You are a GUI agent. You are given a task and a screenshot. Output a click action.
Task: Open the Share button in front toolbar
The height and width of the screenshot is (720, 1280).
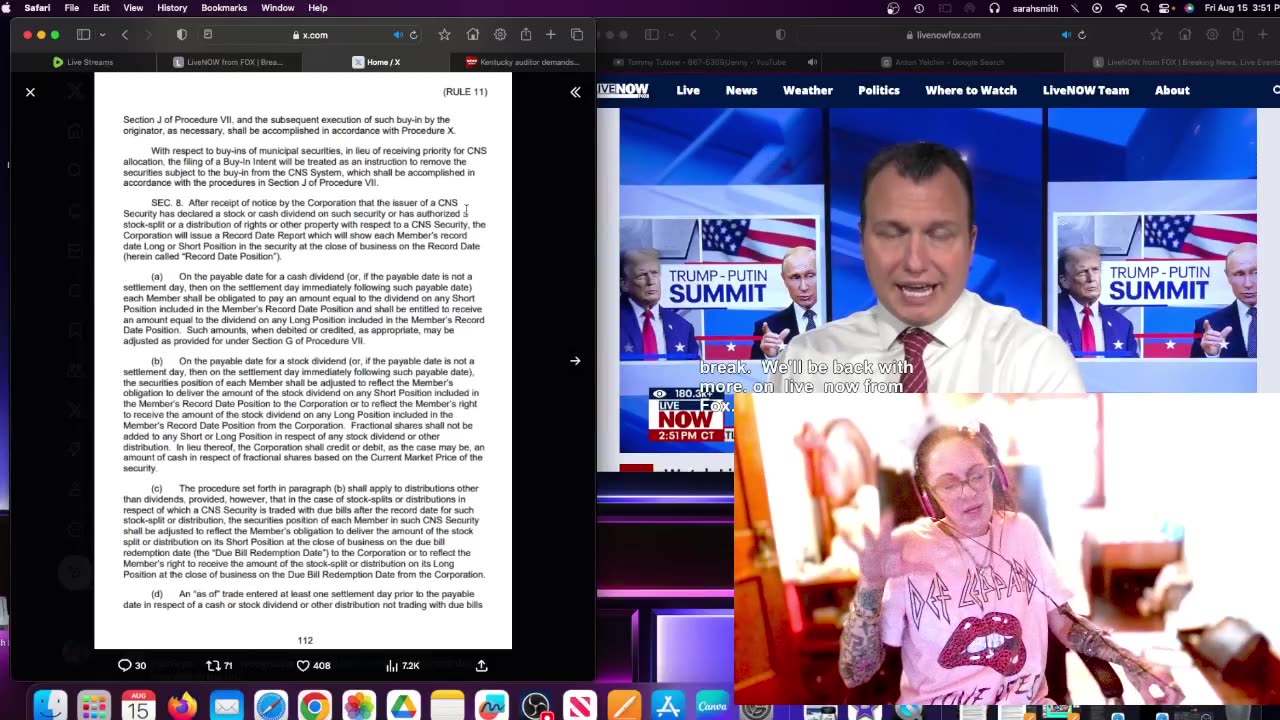click(x=526, y=35)
